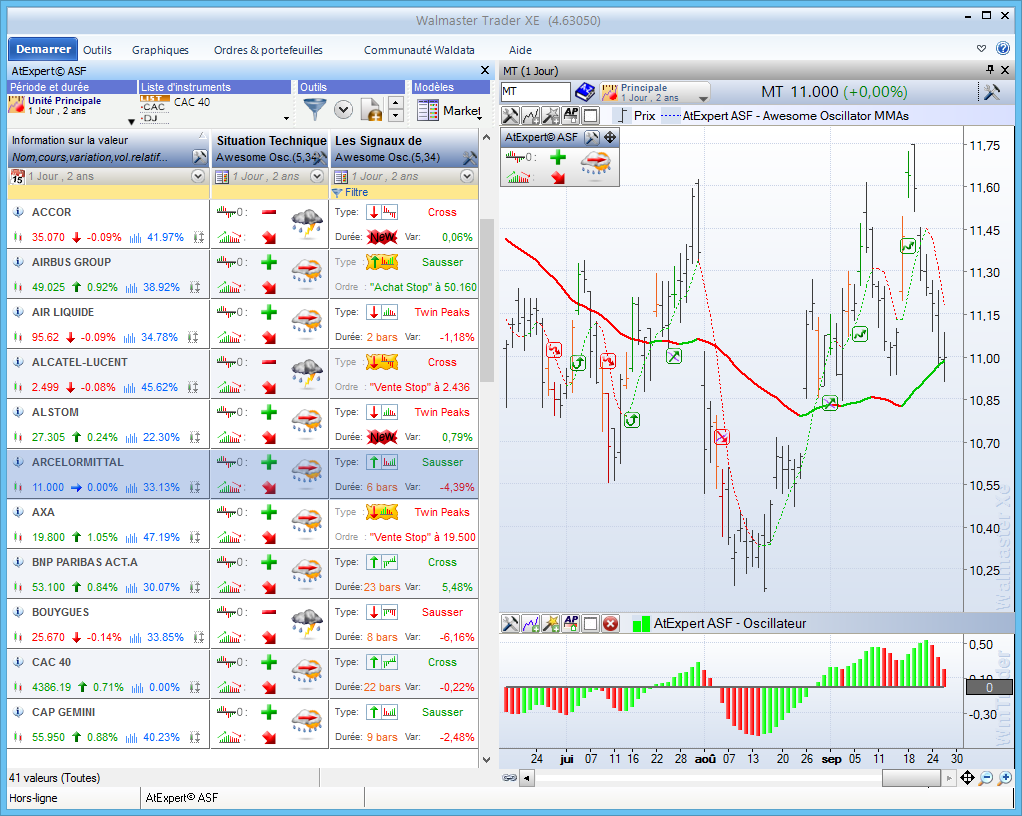Screen dimensions: 1022x816
Task: Open the blue help question mark icon
Action: [1002, 48]
